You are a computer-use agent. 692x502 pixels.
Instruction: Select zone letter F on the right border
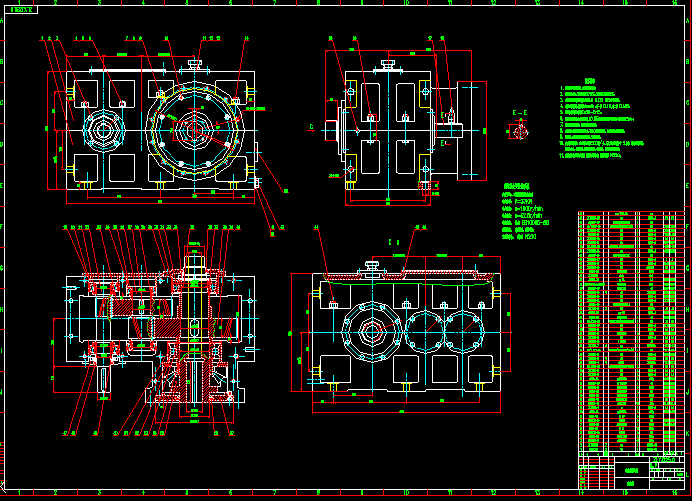[x=688, y=226]
